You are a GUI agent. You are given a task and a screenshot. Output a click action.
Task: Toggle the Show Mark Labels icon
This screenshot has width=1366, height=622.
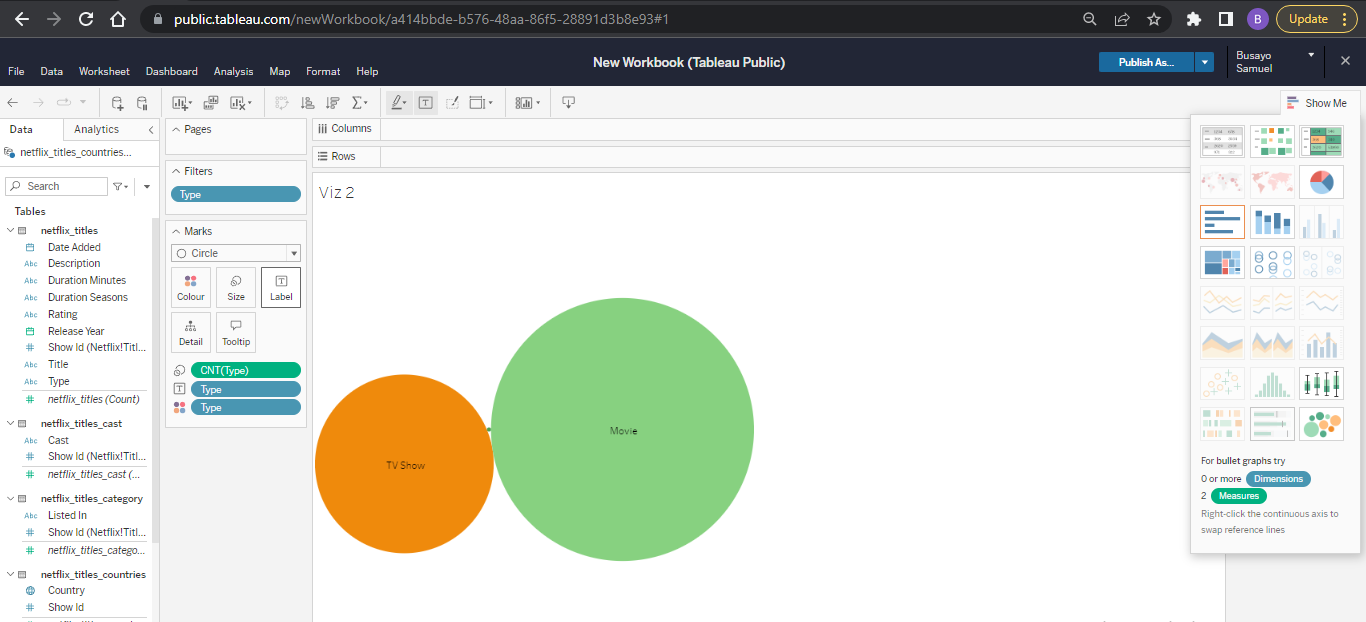tap(426, 103)
